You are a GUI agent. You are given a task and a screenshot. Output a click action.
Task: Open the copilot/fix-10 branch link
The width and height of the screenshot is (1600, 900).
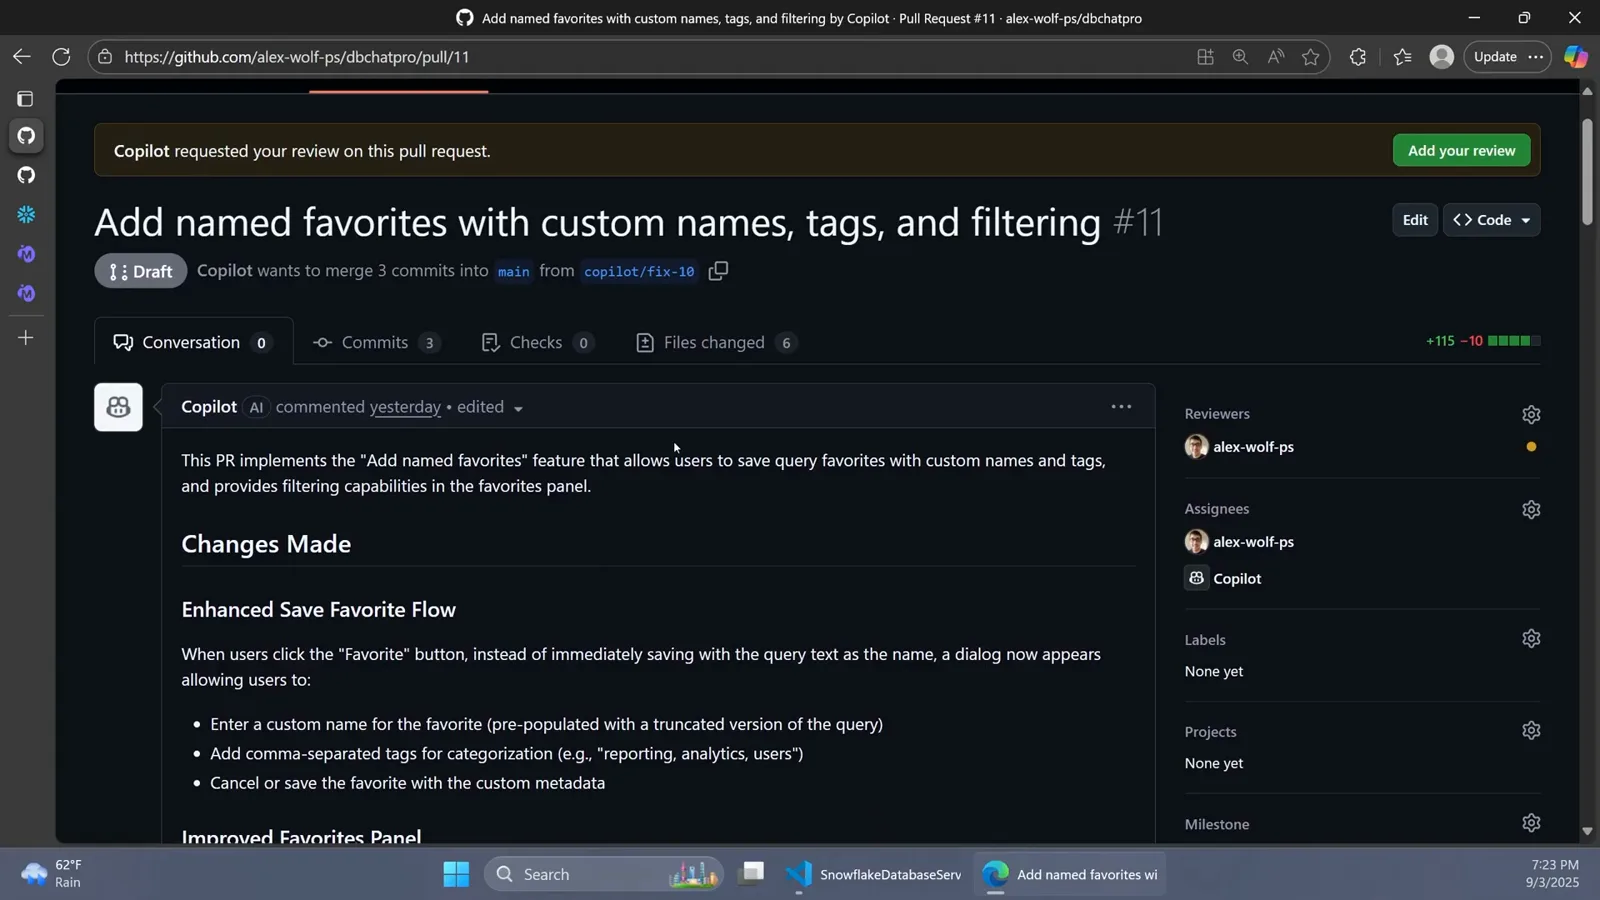point(638,271)
